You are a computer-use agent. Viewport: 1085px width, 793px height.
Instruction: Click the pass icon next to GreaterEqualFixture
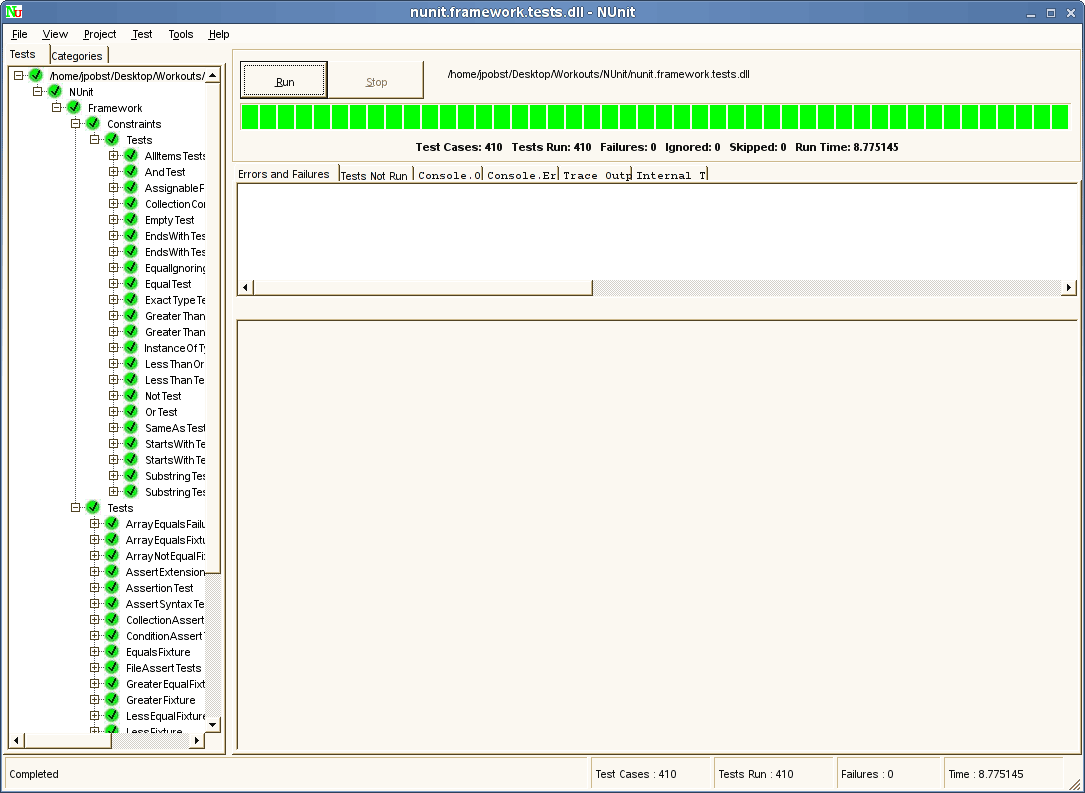pyautogui.click(x=112, y=683)
